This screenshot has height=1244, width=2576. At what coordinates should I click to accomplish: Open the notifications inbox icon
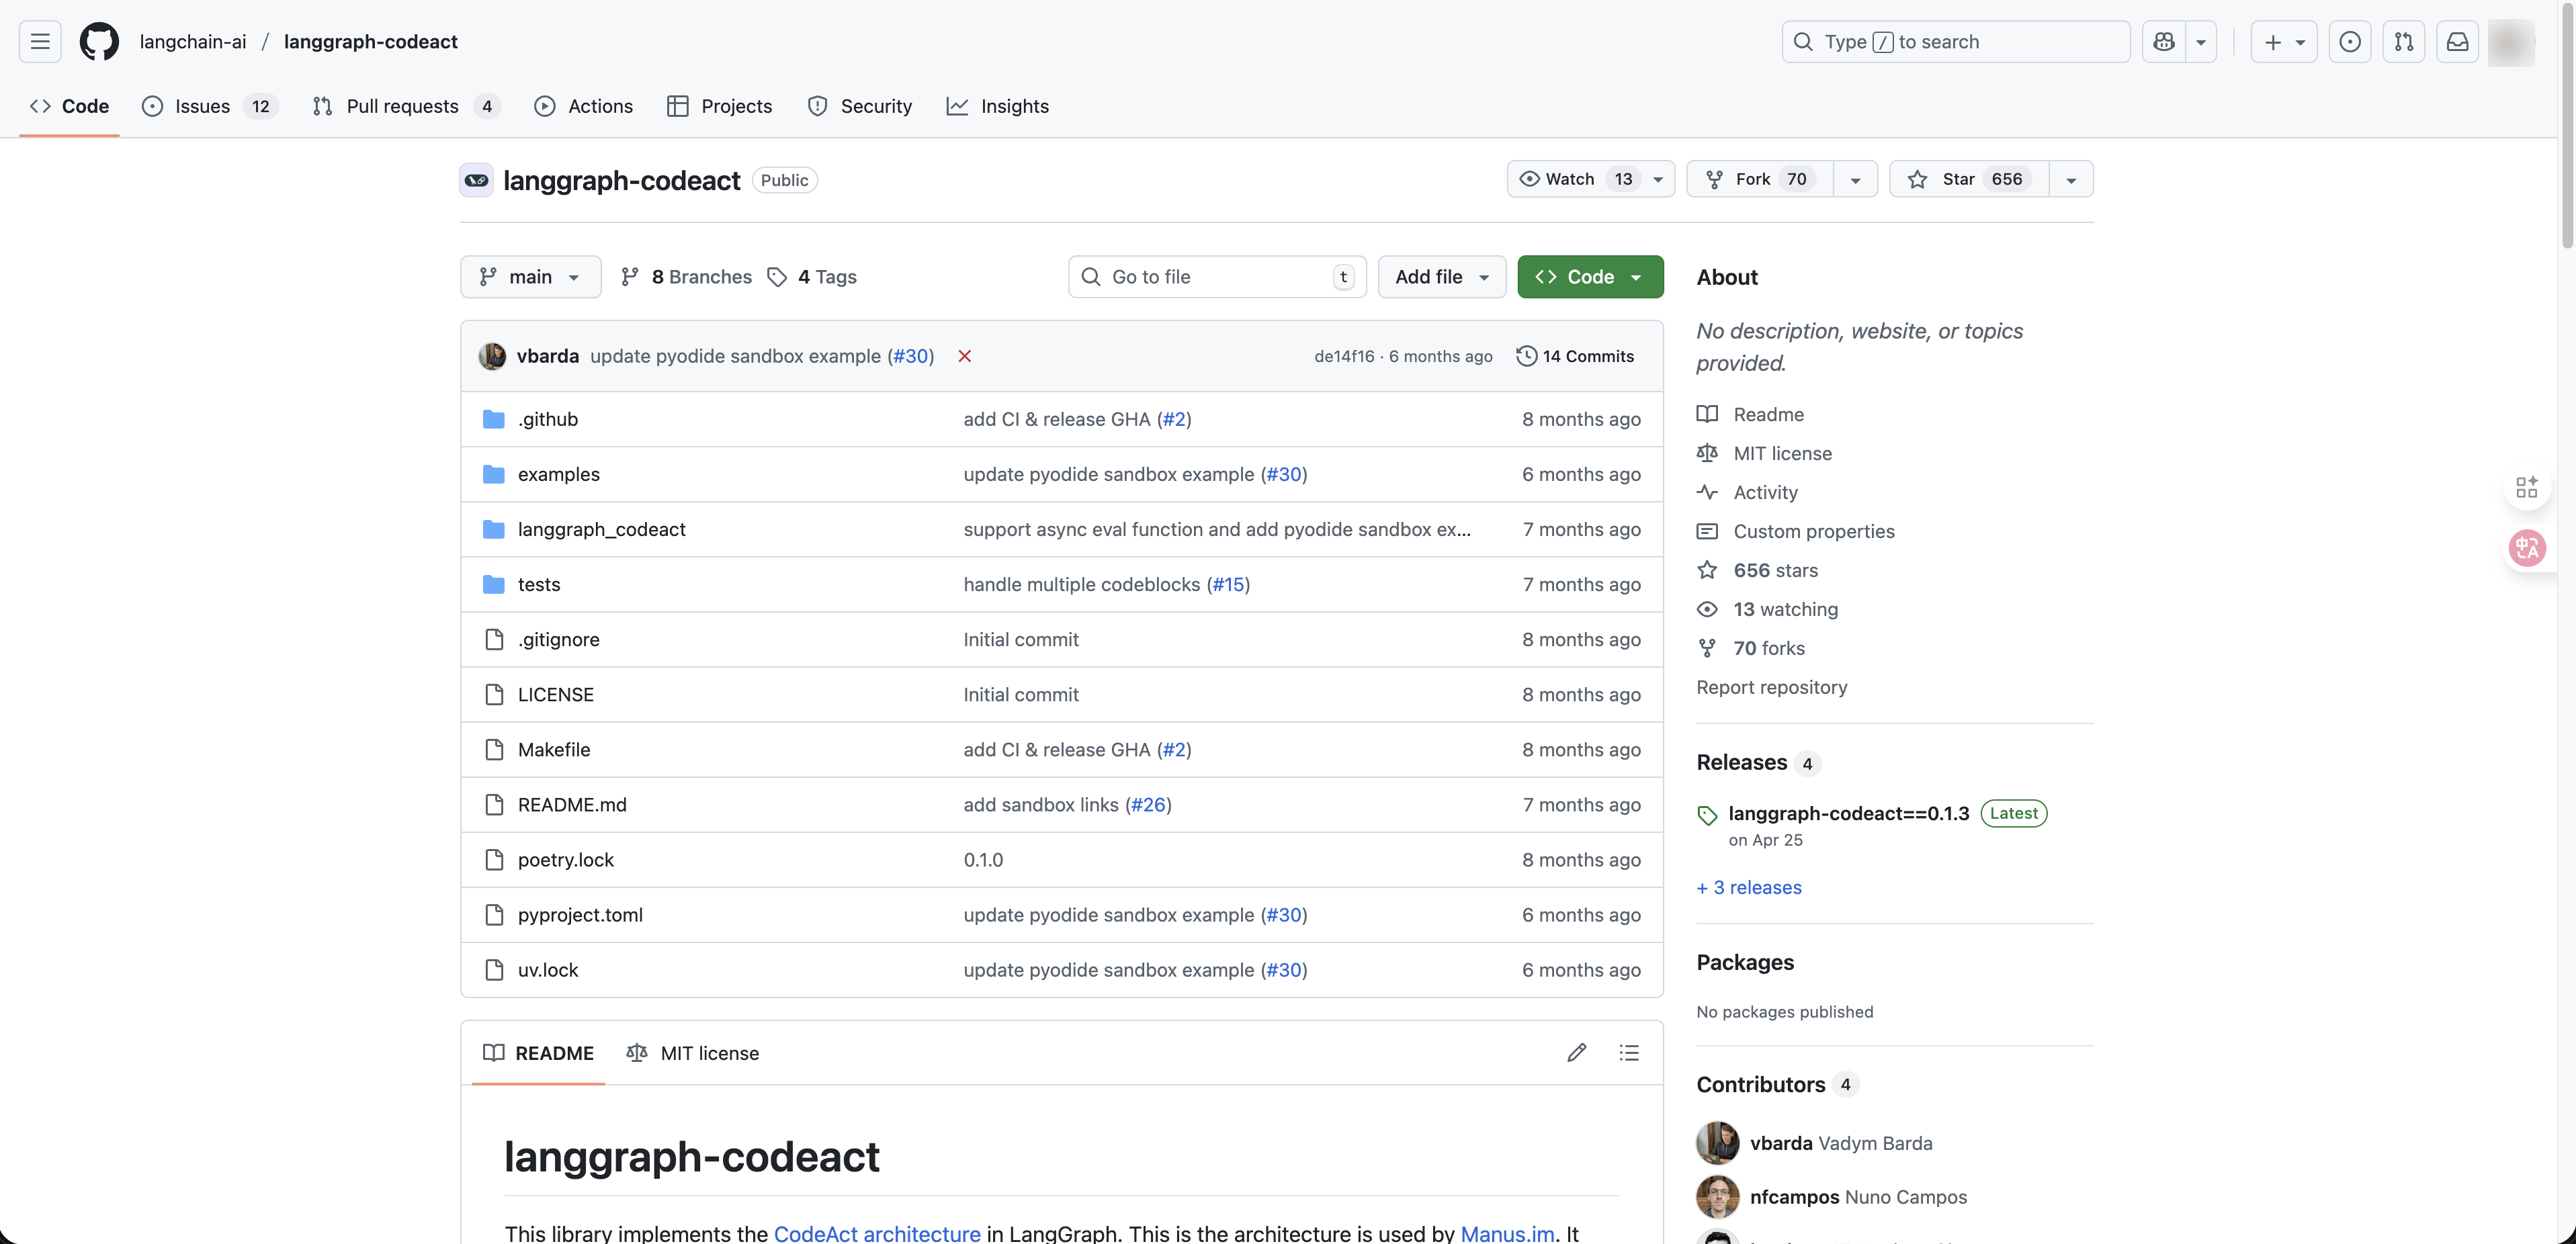click(x=2458, y=41)
